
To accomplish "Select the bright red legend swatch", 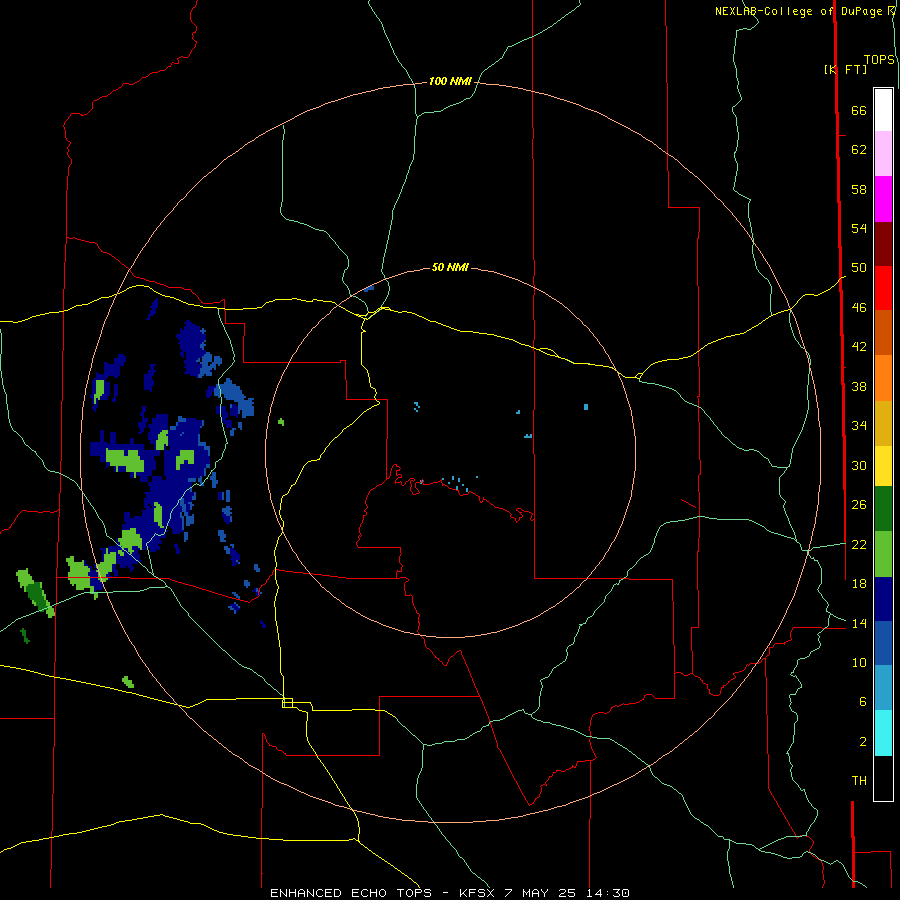I will pyautogui.click(x=883, y=288).
